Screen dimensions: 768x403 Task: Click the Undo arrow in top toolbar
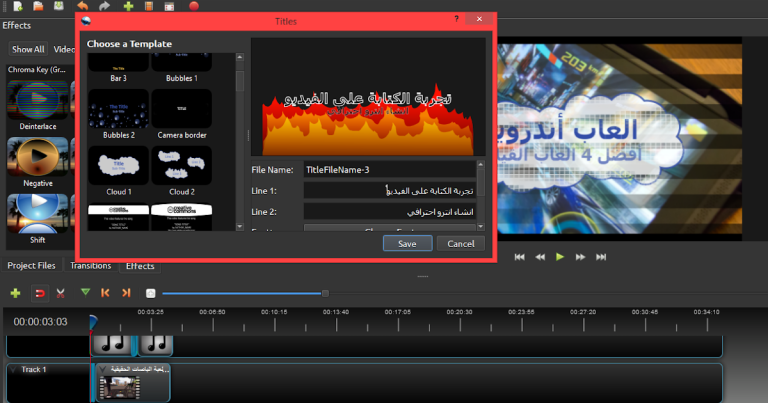[83, 6]
